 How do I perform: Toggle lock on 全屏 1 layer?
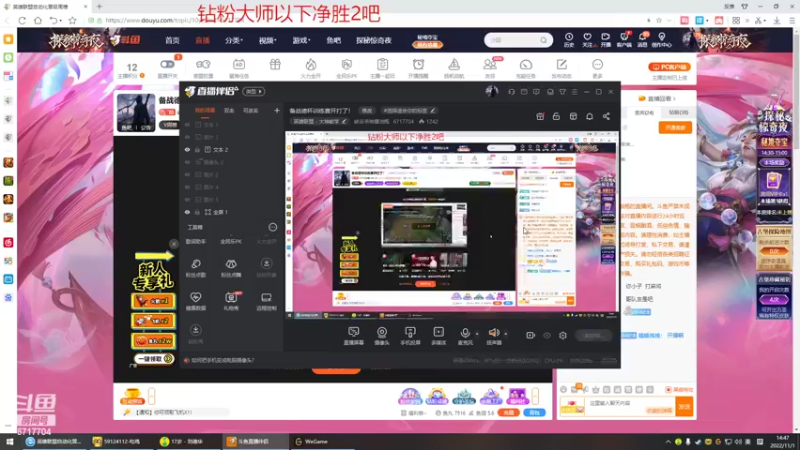197,212
